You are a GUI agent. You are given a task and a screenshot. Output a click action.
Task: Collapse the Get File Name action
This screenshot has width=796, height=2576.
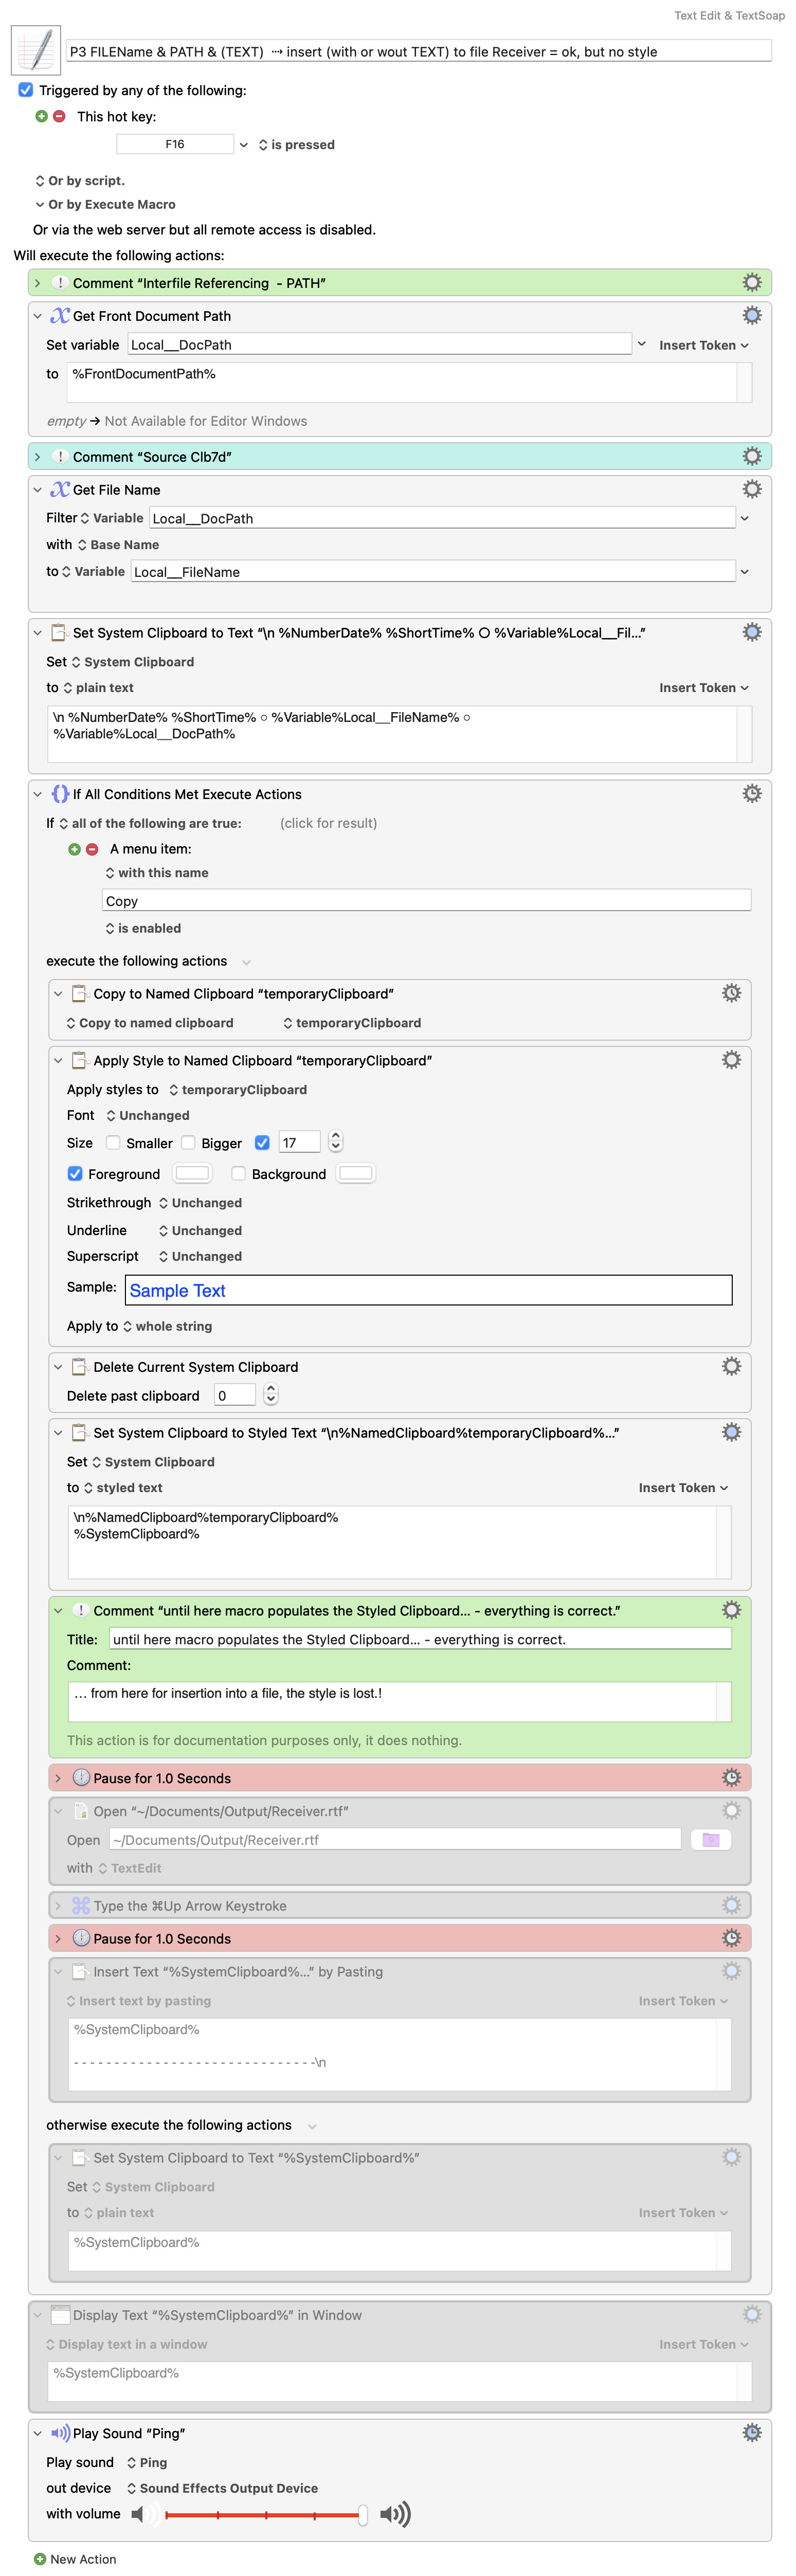37,490
